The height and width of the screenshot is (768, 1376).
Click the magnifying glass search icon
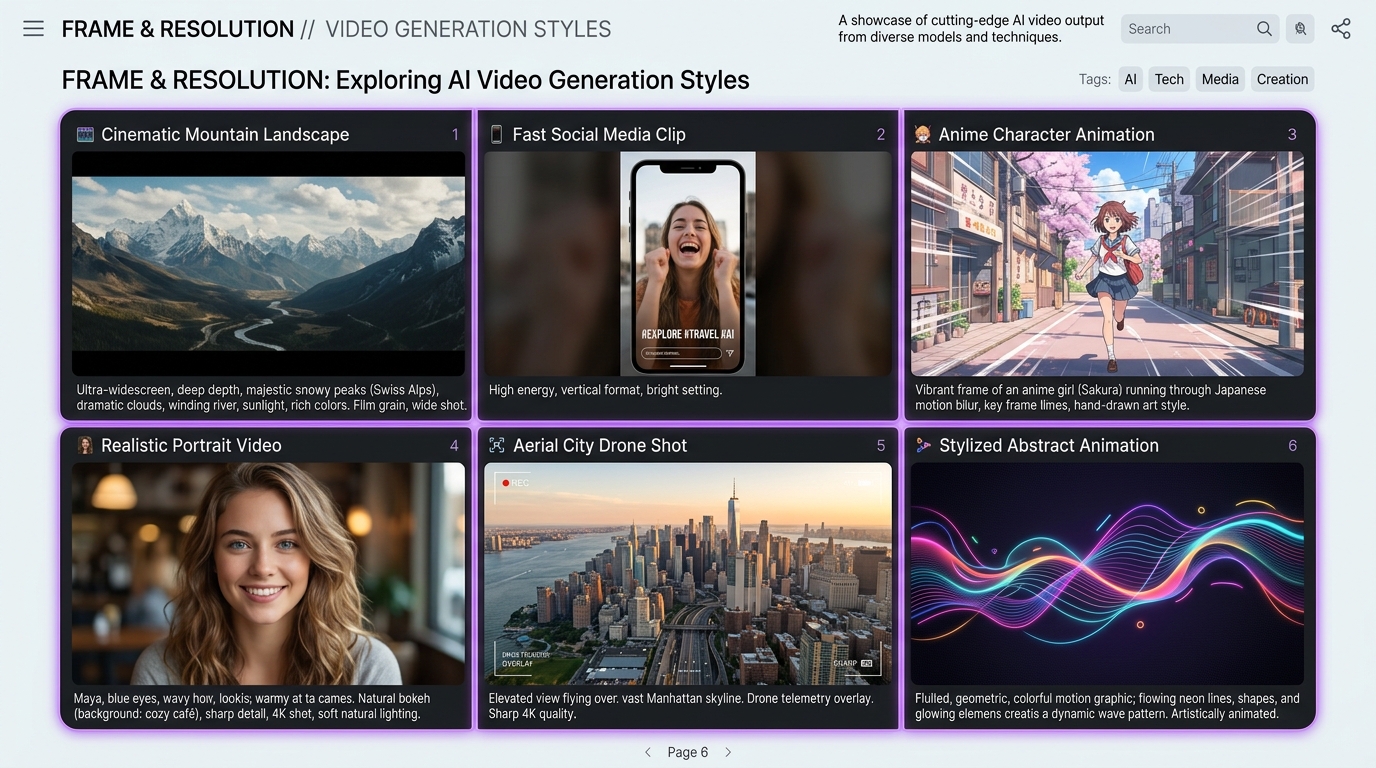coord(1264,29)
